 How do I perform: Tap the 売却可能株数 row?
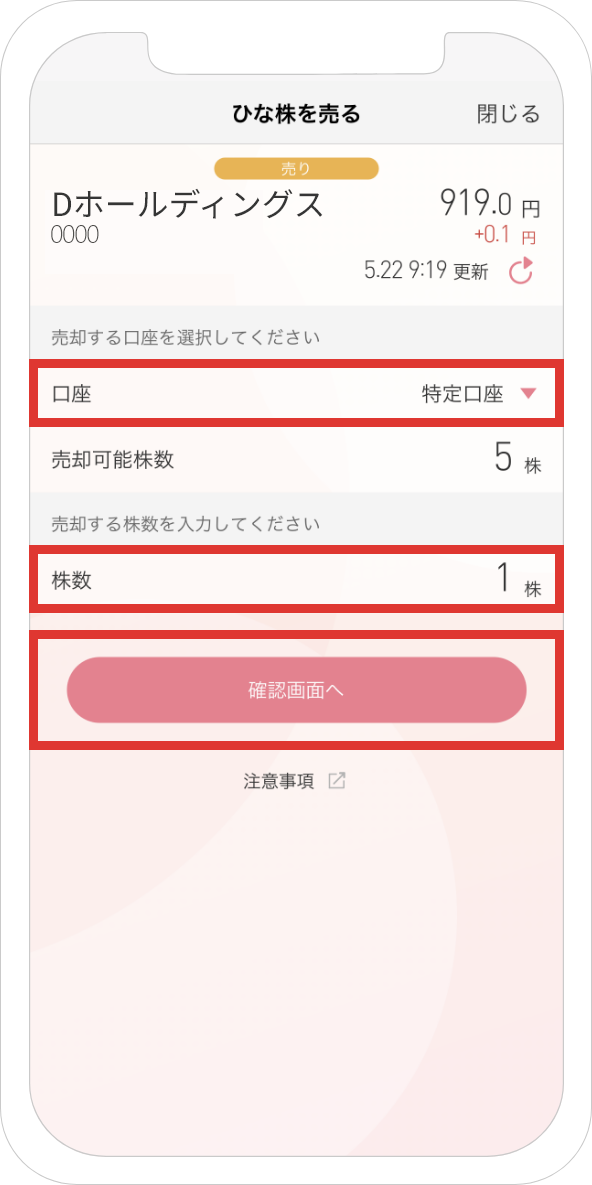pyautogui.click(x=296, y=460)
